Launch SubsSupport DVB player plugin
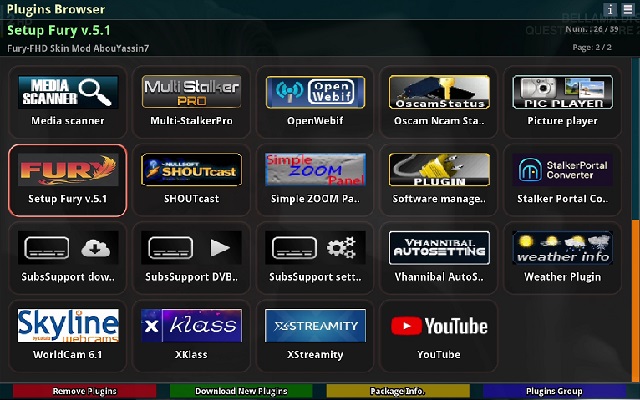This screenshot has width=640, height=400. [191, 258]
